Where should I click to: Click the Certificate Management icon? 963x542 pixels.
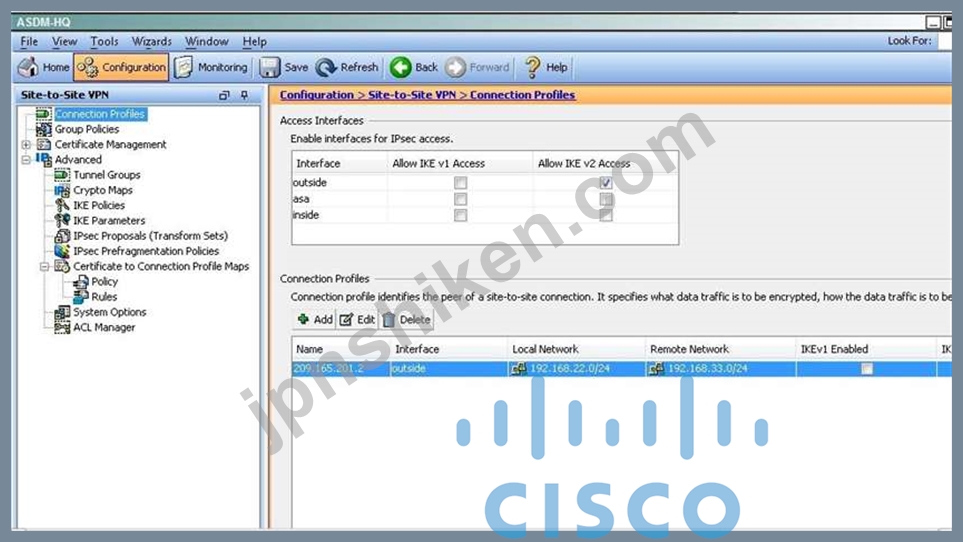pyautogui.click(x=43, y=145)
